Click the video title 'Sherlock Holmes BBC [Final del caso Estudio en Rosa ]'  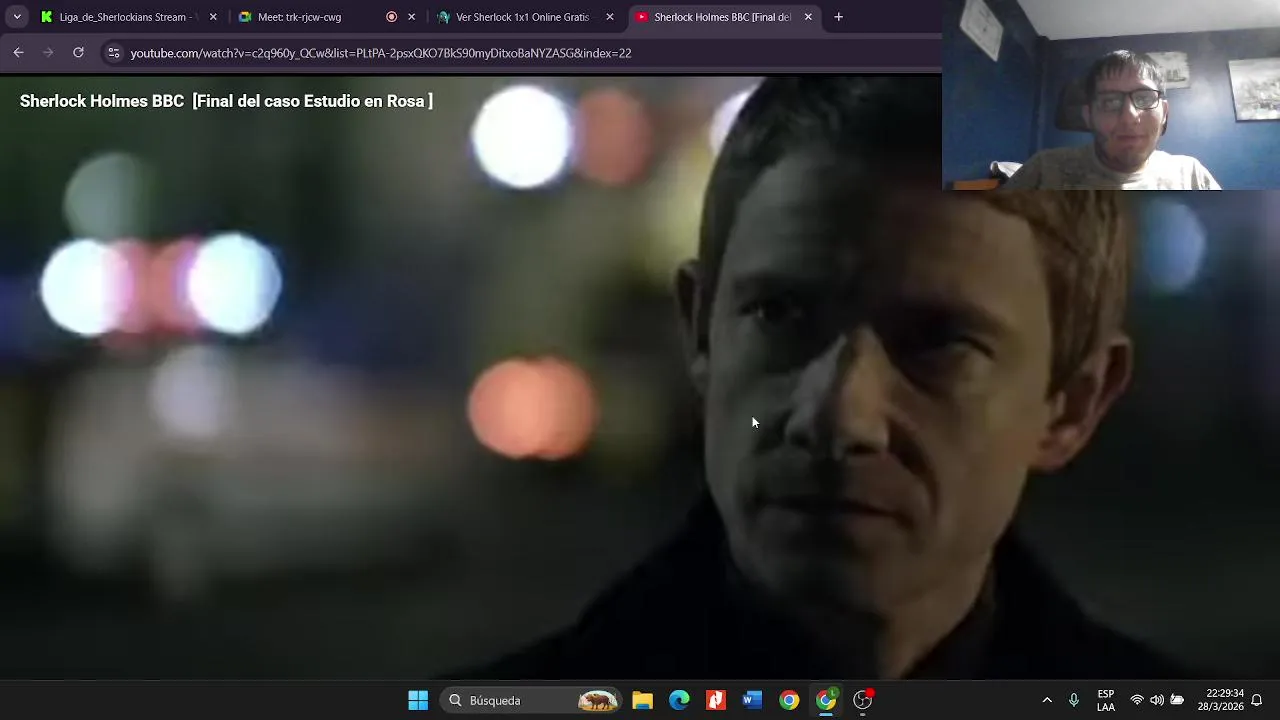[x=226, y=101]
